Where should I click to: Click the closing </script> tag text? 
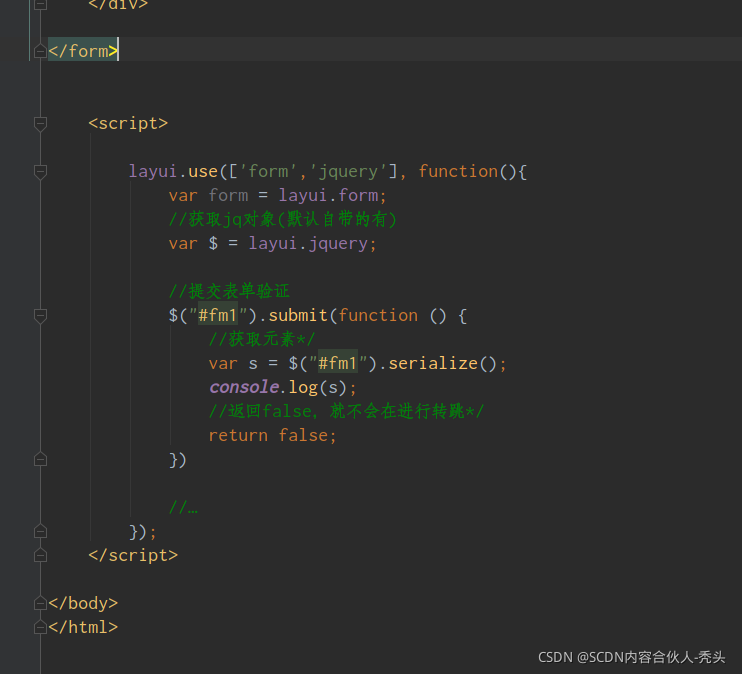(133, 555)
